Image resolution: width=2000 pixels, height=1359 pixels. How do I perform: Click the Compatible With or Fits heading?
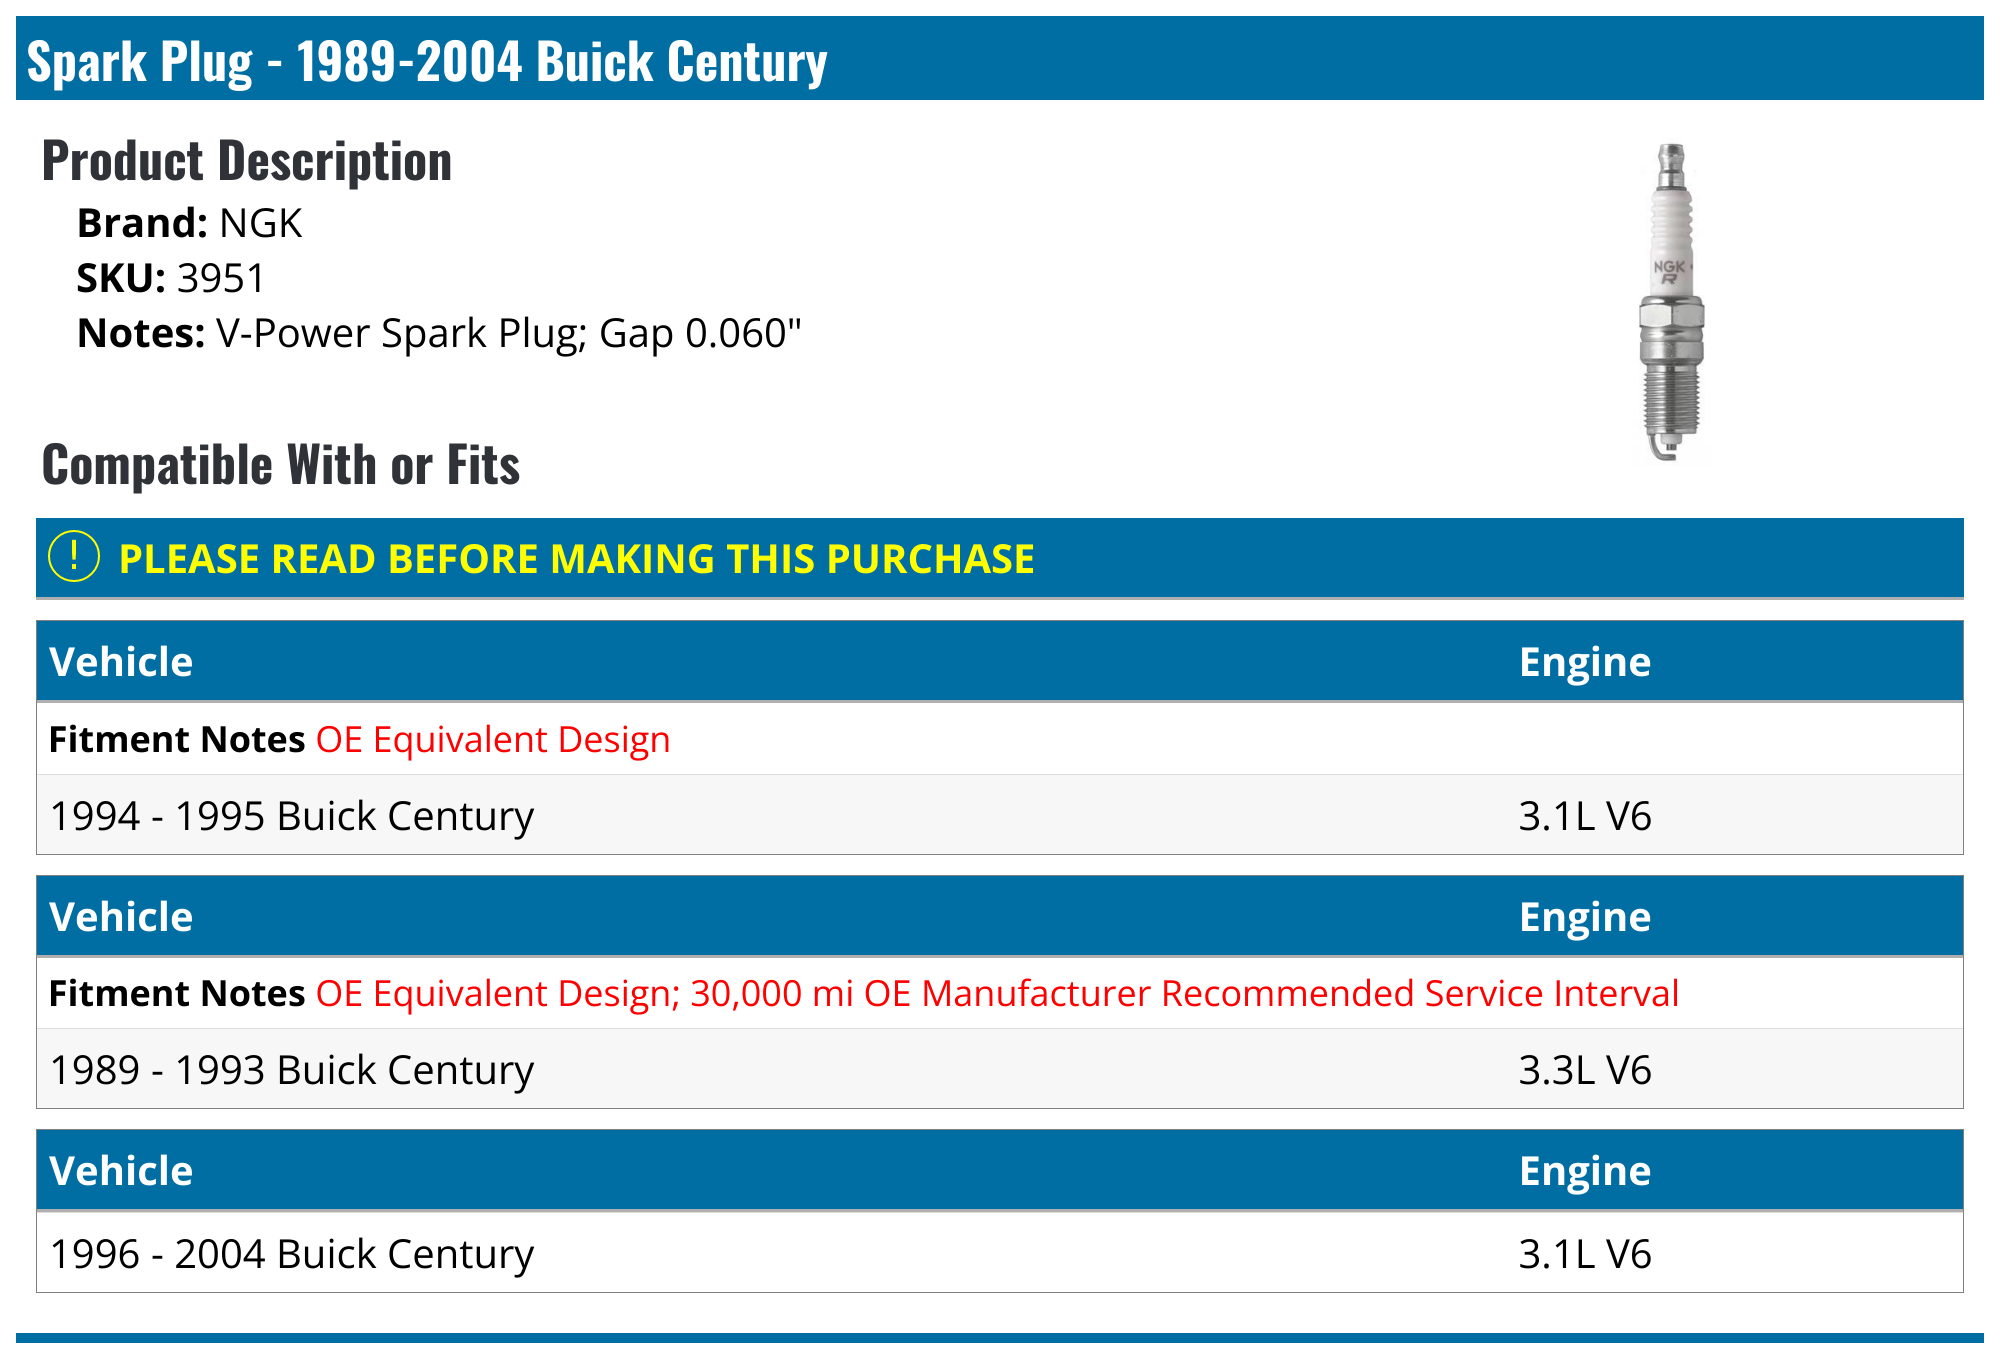(x=281, y=465)
